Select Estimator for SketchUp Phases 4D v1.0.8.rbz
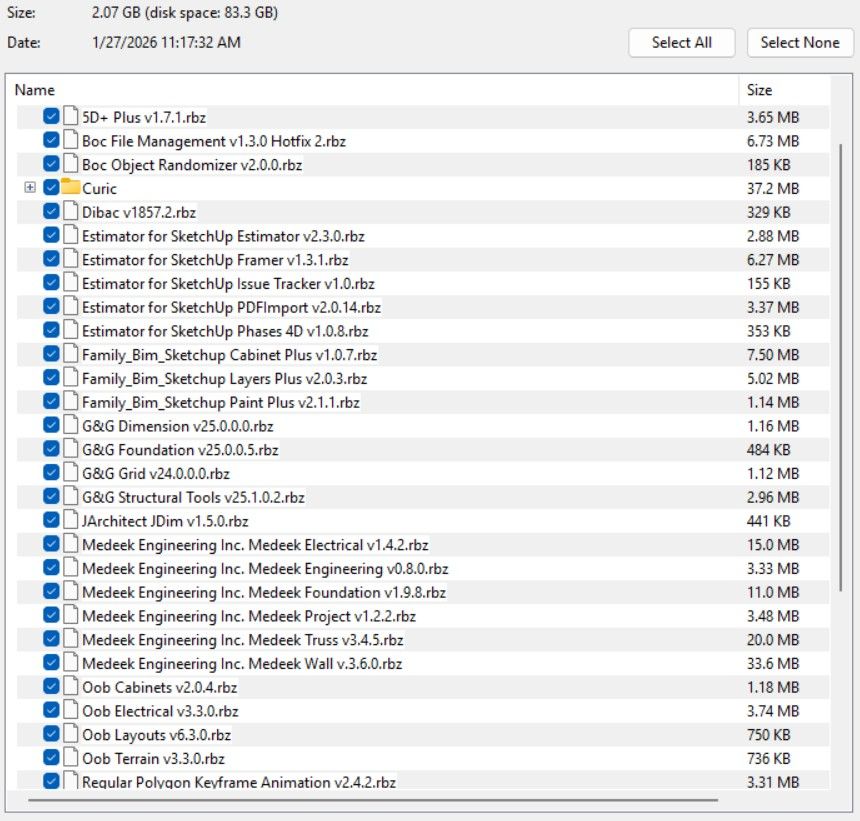Image resolution: width=860 pixels, height=821 pixels. coord(225,331)
